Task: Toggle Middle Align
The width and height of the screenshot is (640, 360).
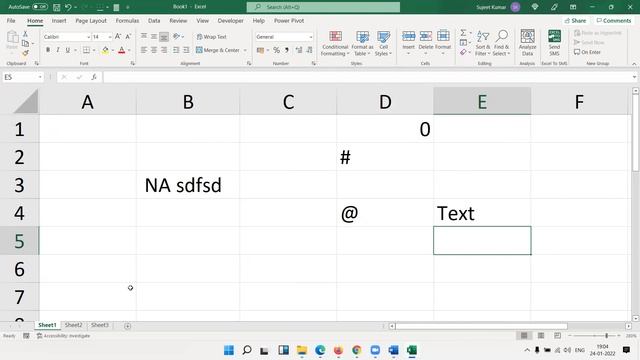Action: 154,37
